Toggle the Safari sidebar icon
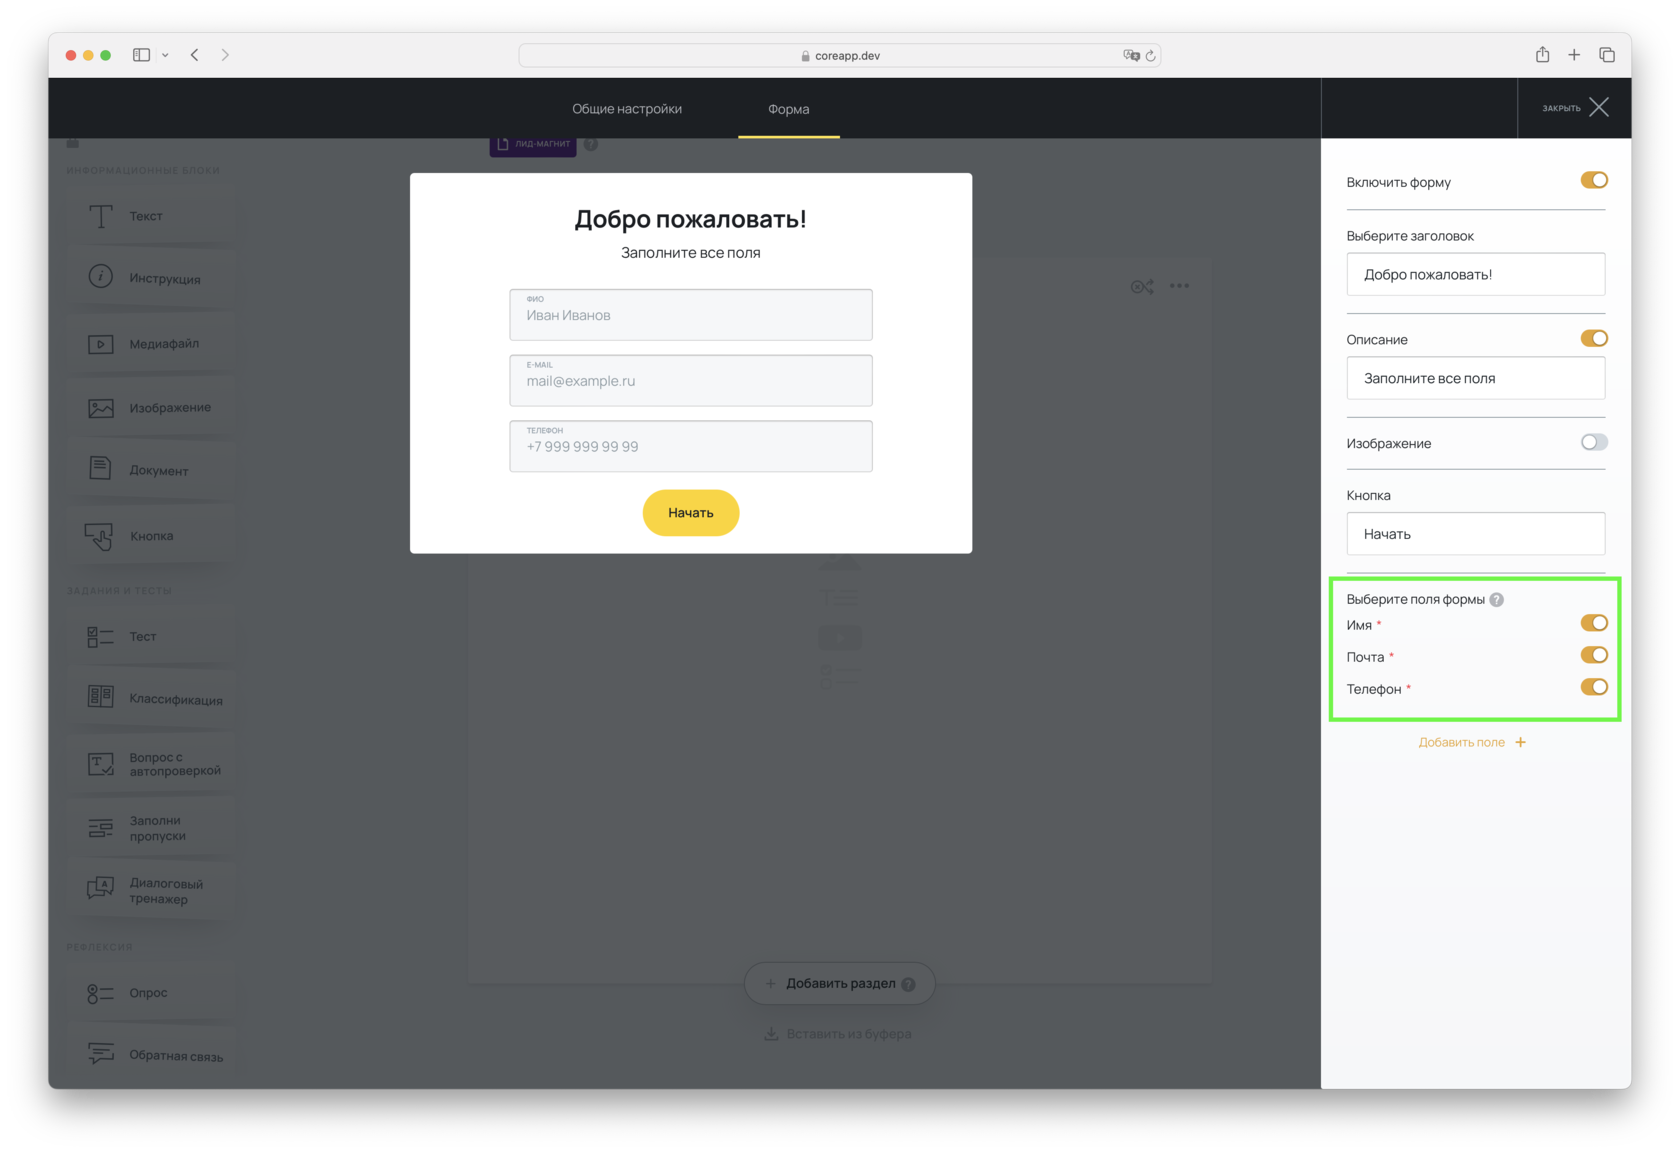This screenshot has width=1680, height=1153. pyautogui.click(x=142, y=55)
